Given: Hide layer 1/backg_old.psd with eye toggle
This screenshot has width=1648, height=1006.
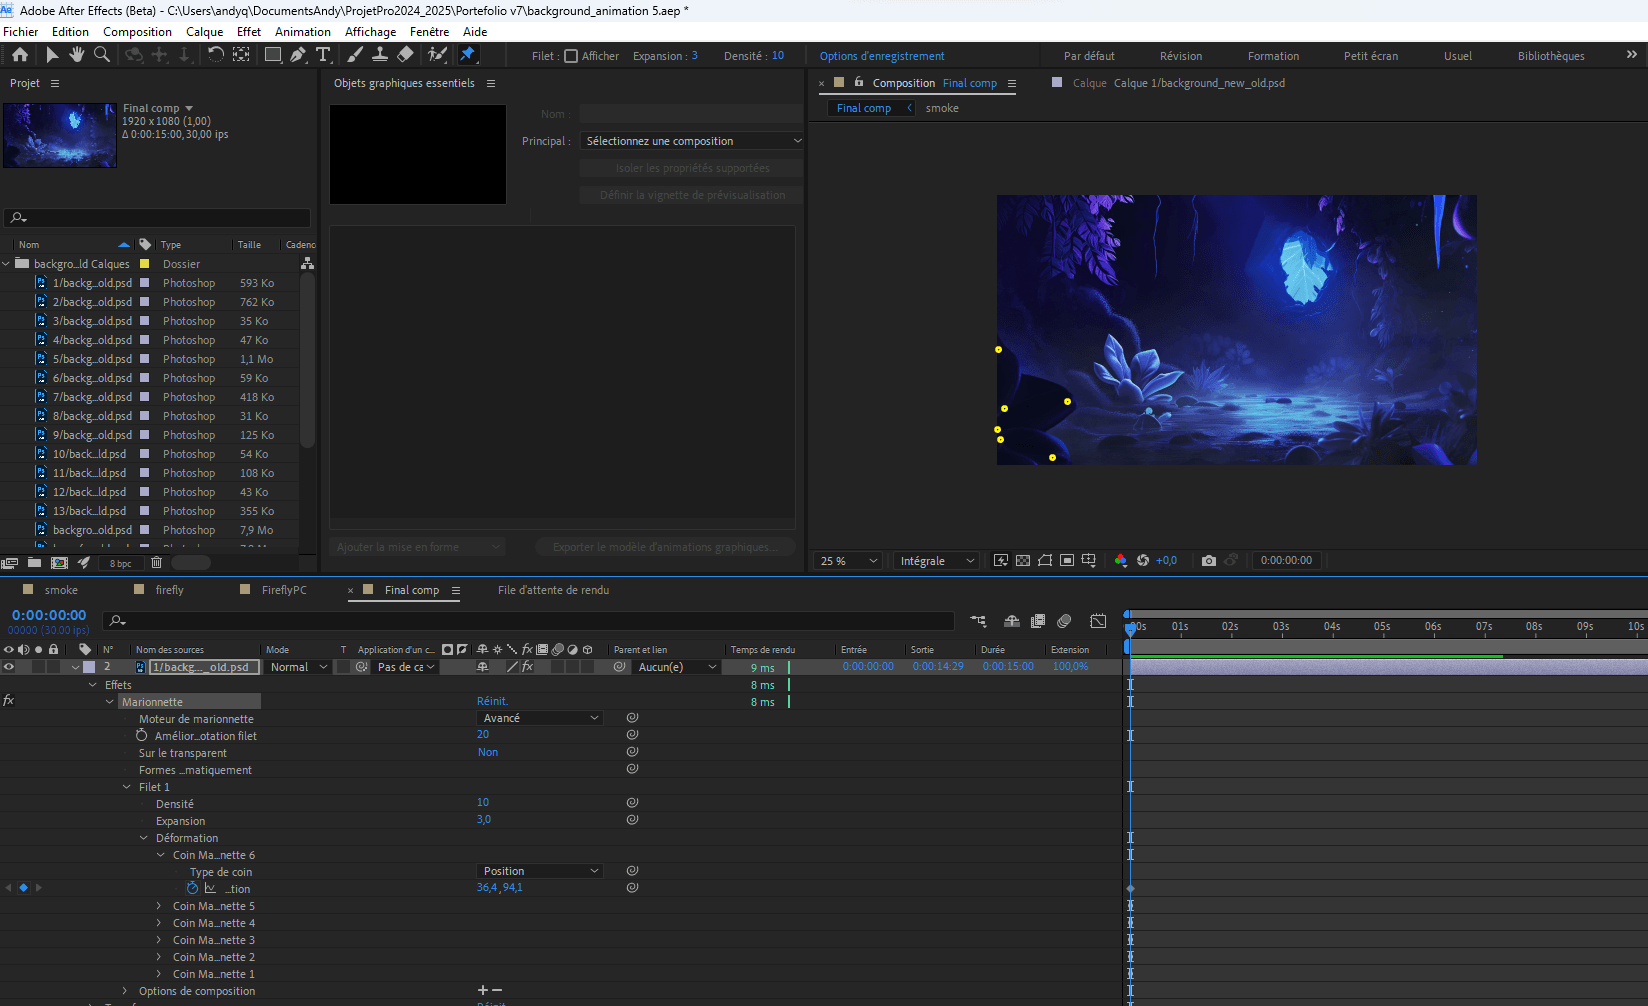Looking at the screenshot, I should click(9, 667).
